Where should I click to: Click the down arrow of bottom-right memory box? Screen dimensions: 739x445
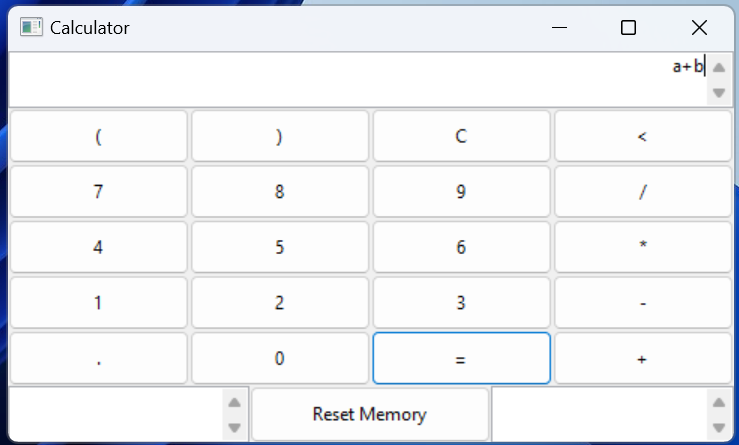tap(717, 427)
